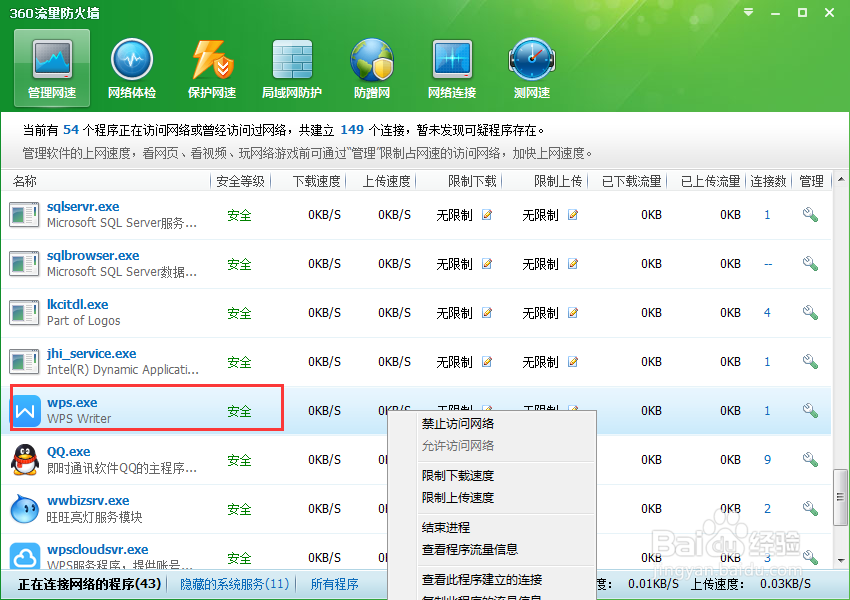The image size is (850, 600).
Task: Open the wwbizsrv.exe program link
Action: [88, 500]
